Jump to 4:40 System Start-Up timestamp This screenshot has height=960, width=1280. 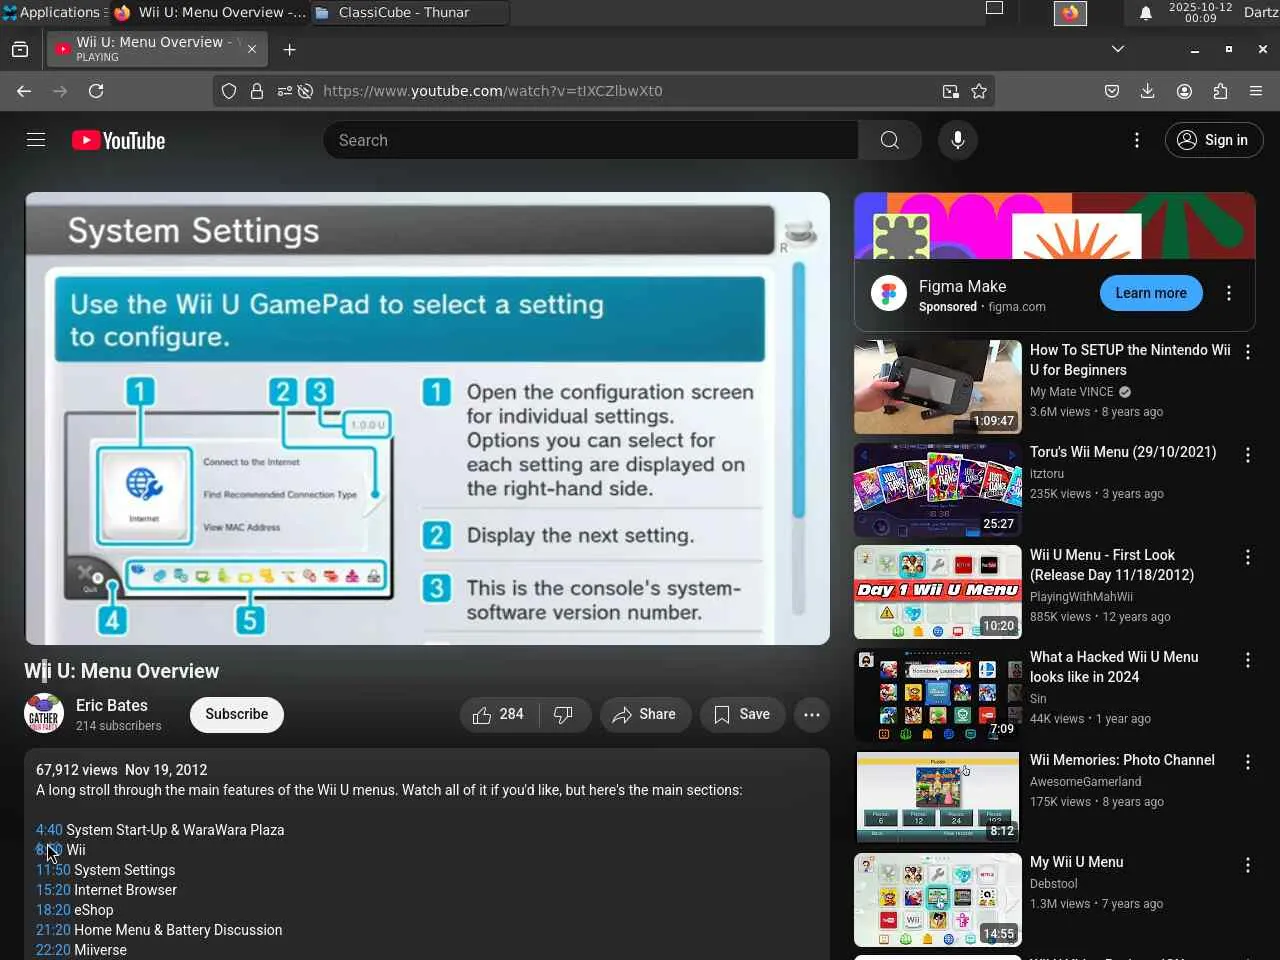pos(49,830)
